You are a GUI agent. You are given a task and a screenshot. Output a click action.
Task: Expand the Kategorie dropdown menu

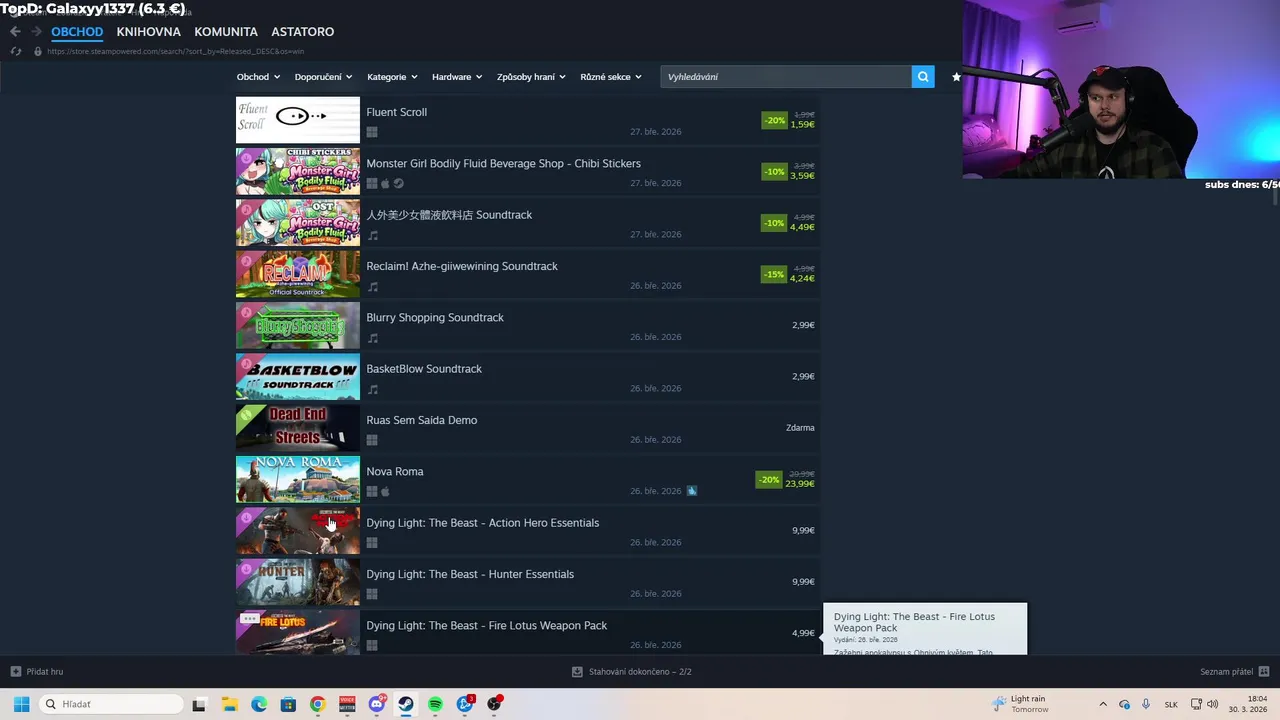pos(393,77)
